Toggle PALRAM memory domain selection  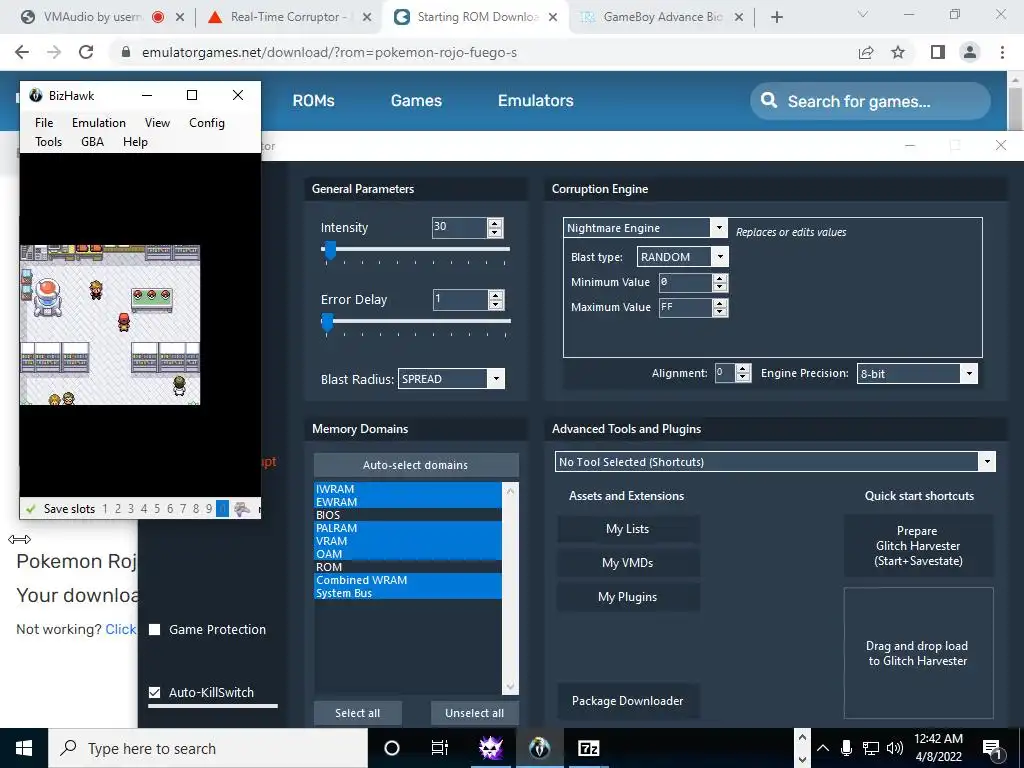coord(408,528)
